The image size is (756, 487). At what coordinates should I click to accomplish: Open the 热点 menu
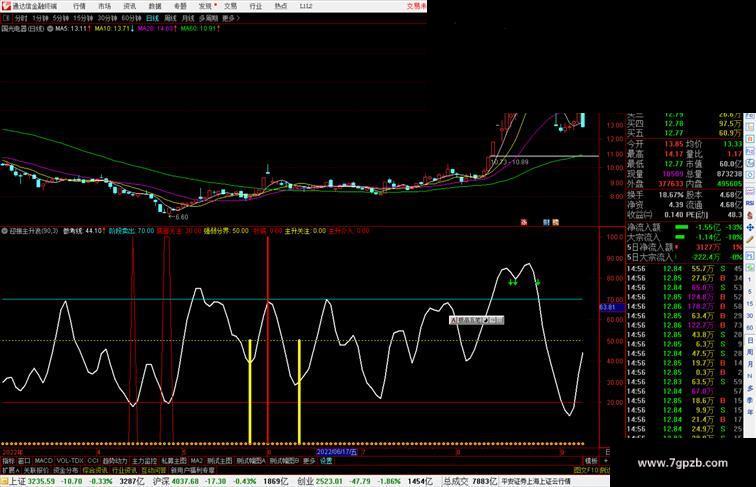click(281, 6)
